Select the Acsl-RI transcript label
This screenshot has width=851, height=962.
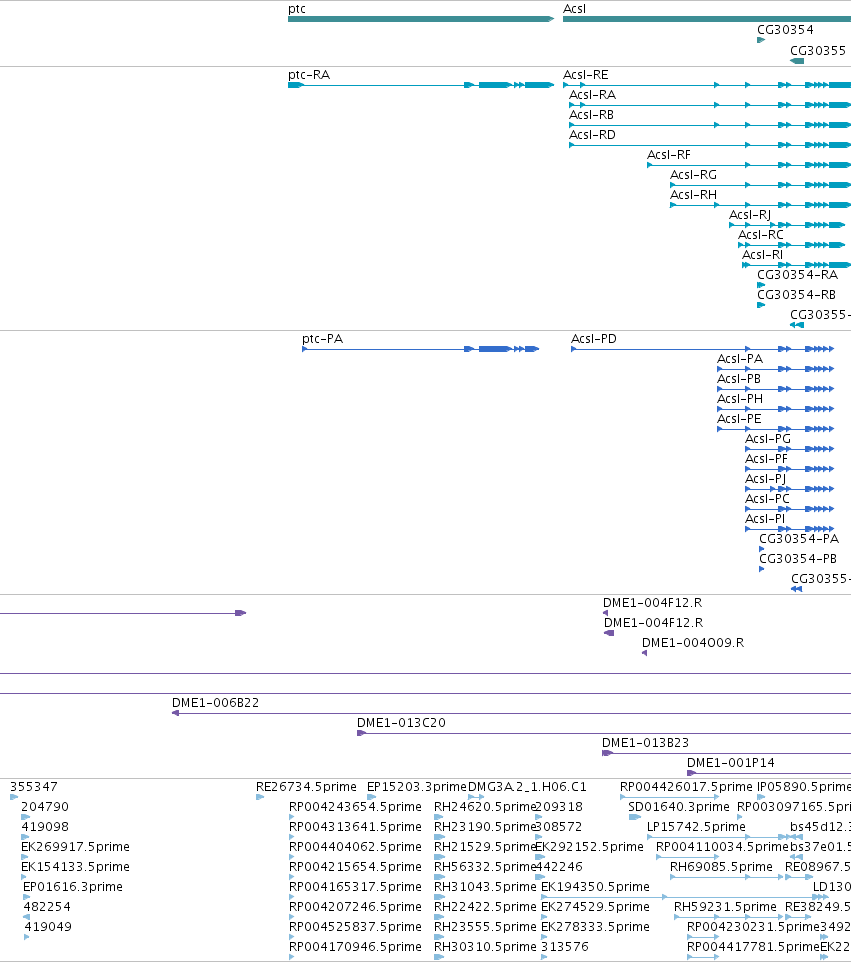(763, 255)
